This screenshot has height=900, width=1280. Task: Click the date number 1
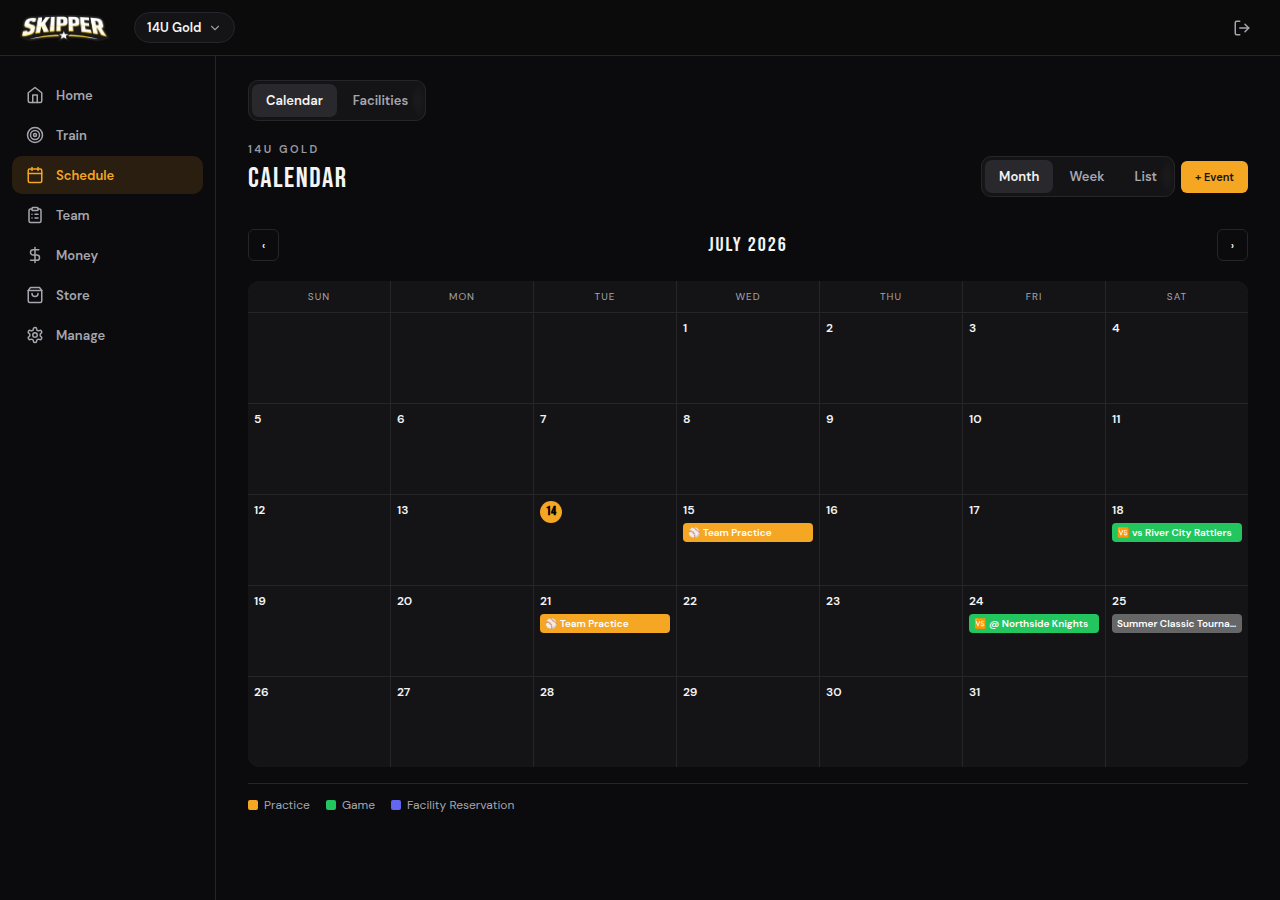tap(685, 328)
